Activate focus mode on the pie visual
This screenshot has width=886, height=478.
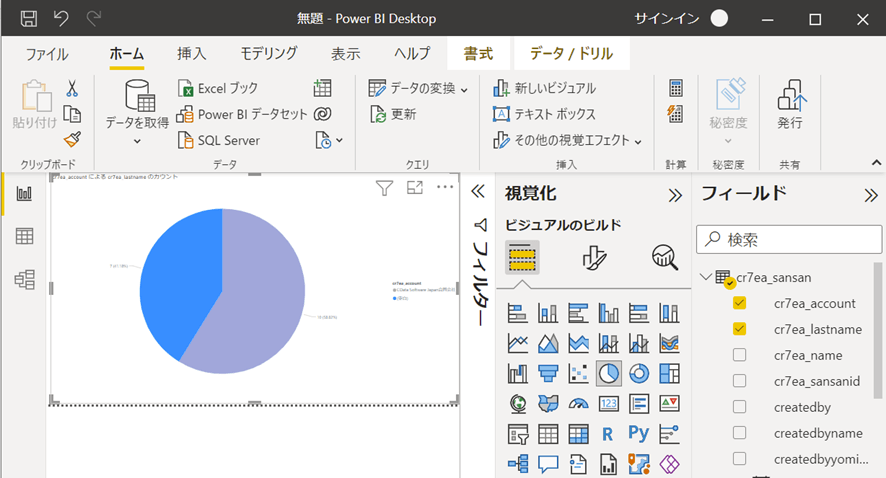point(415,188)
